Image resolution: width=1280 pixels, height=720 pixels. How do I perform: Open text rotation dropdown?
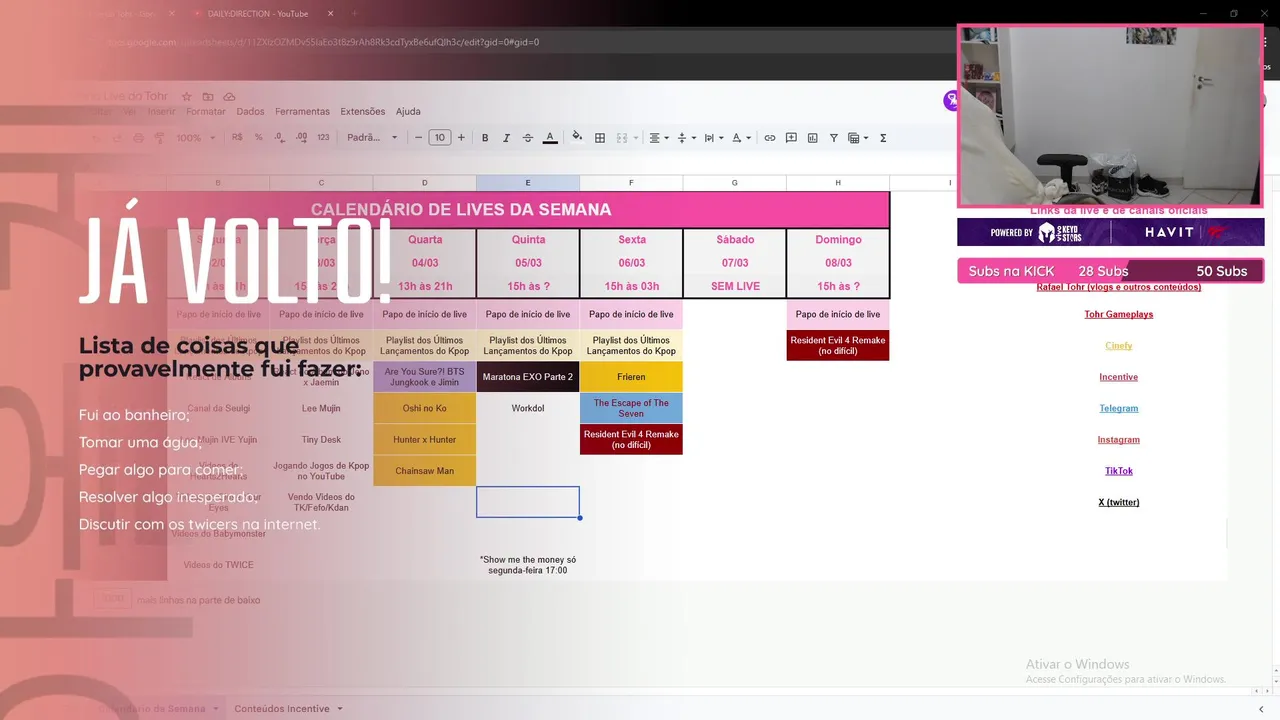click(x=741, y=138)
